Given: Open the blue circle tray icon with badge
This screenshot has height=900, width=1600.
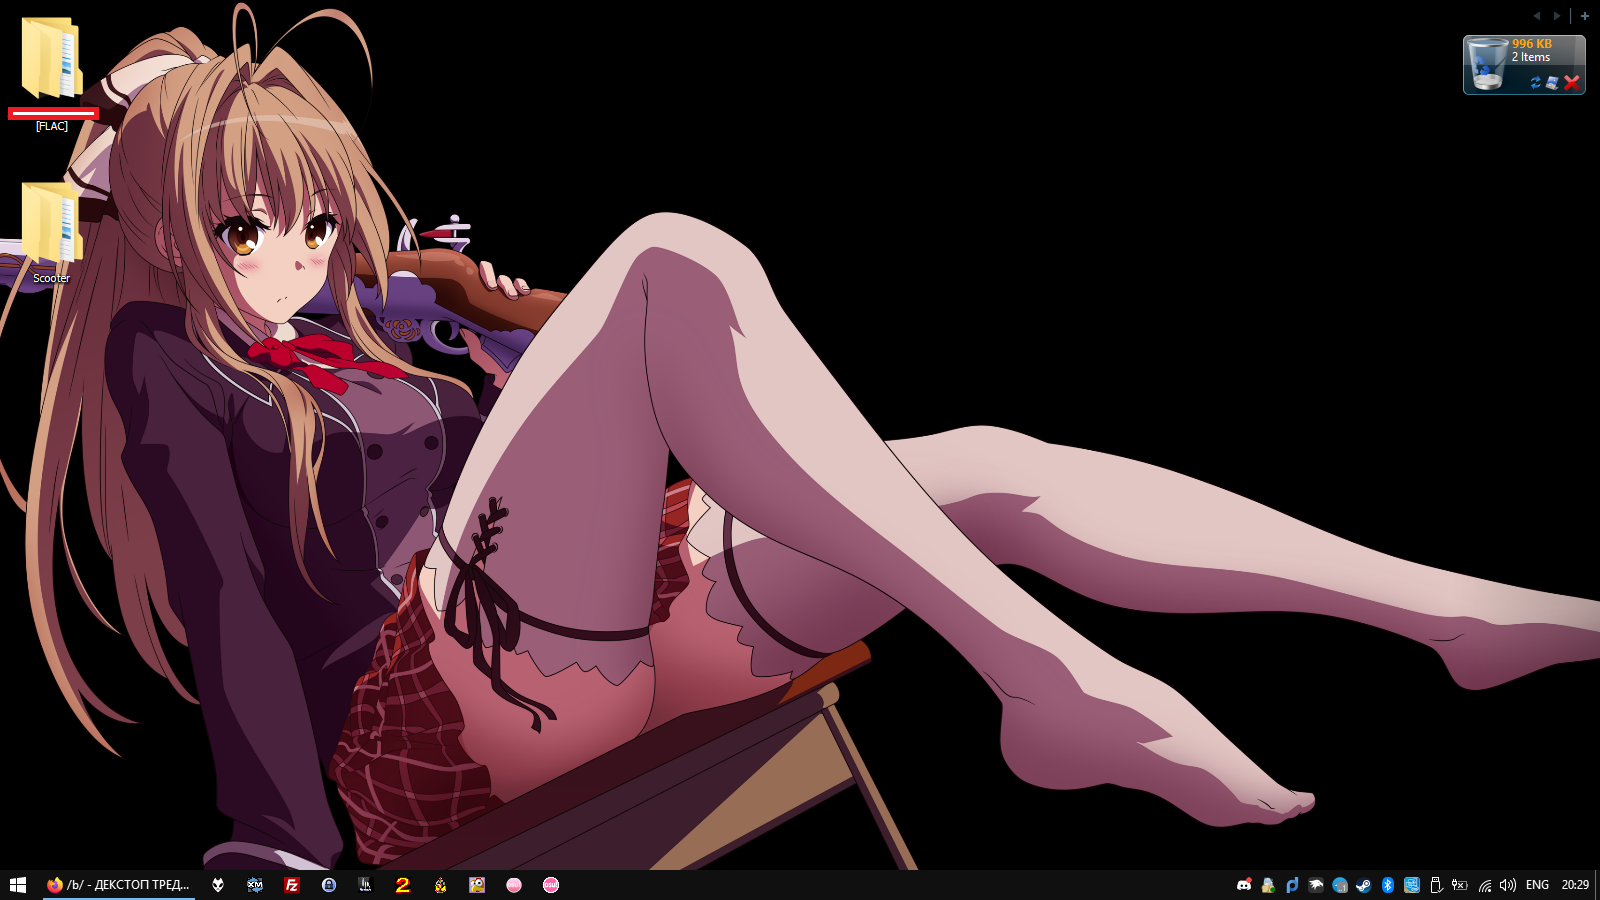Looking at the screenshot, I should (x=1340, y=885).
